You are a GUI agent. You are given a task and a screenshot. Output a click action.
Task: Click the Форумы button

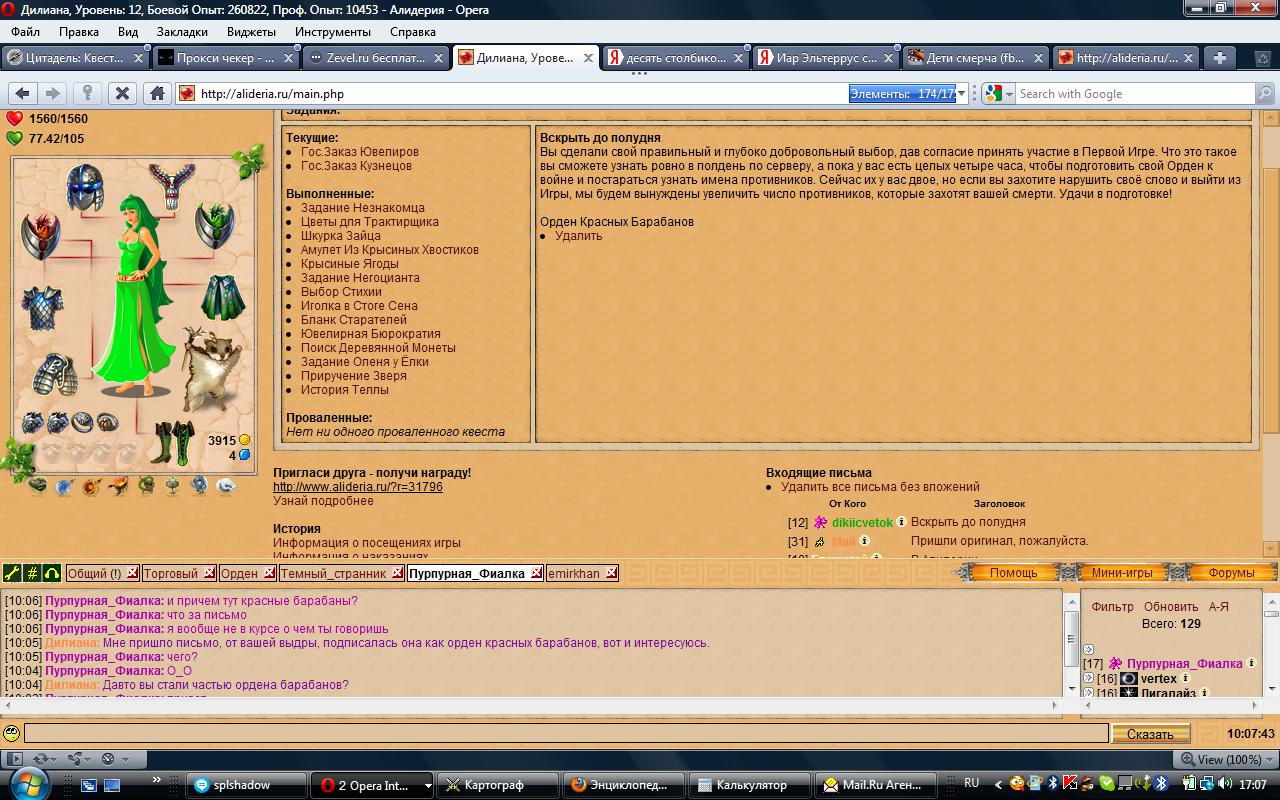1231,573
